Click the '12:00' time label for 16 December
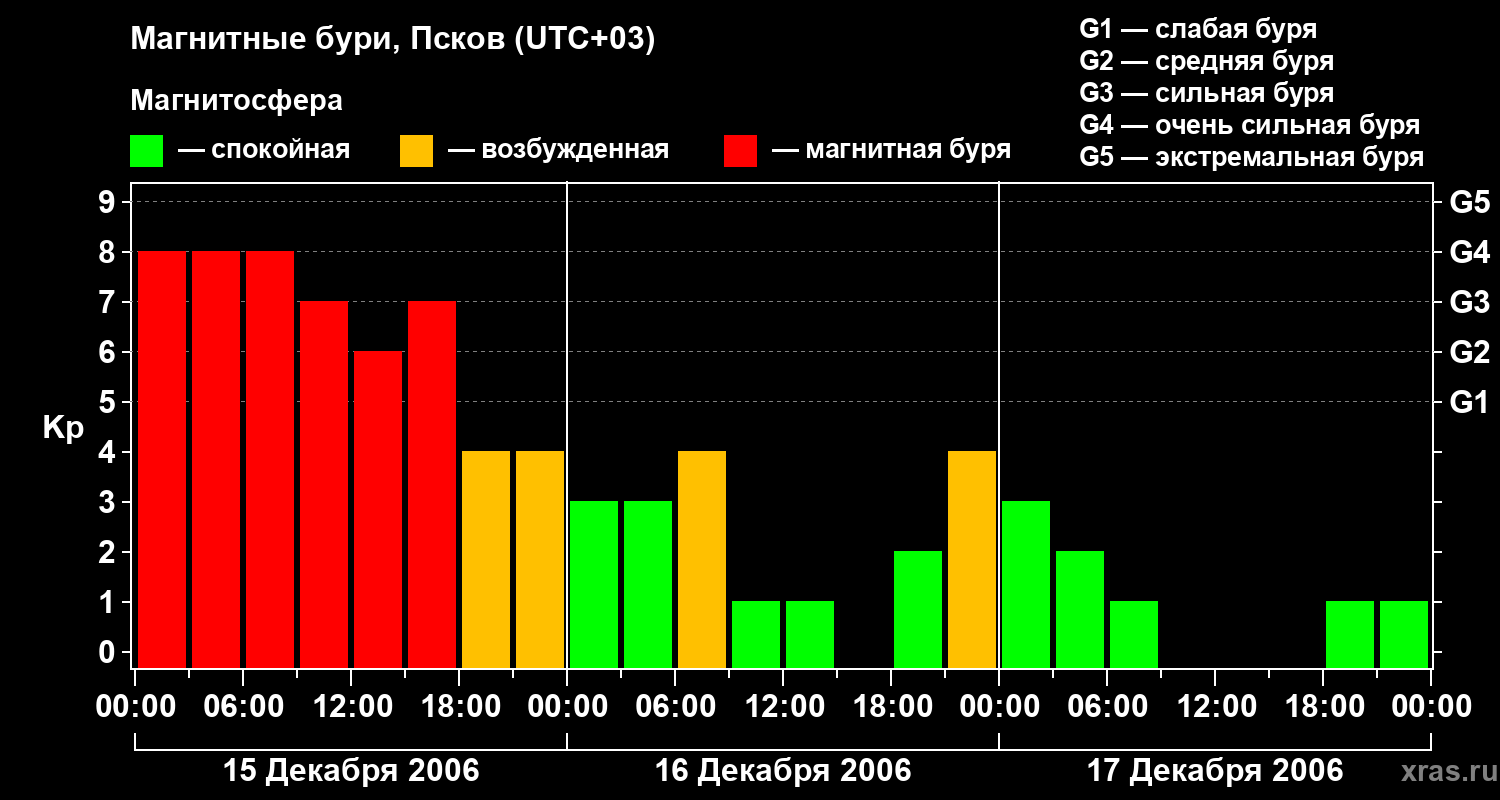This screenshot has height=800, width=1500. (x=783, y=707)
